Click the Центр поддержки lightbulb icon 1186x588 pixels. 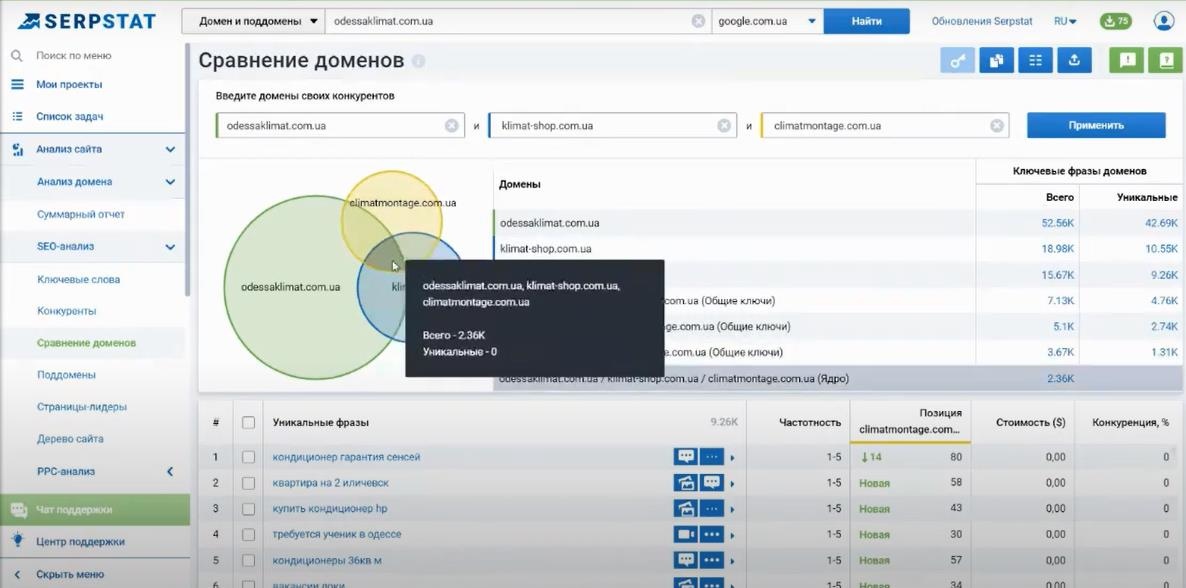pyautogui.click(x=18, y=540)
